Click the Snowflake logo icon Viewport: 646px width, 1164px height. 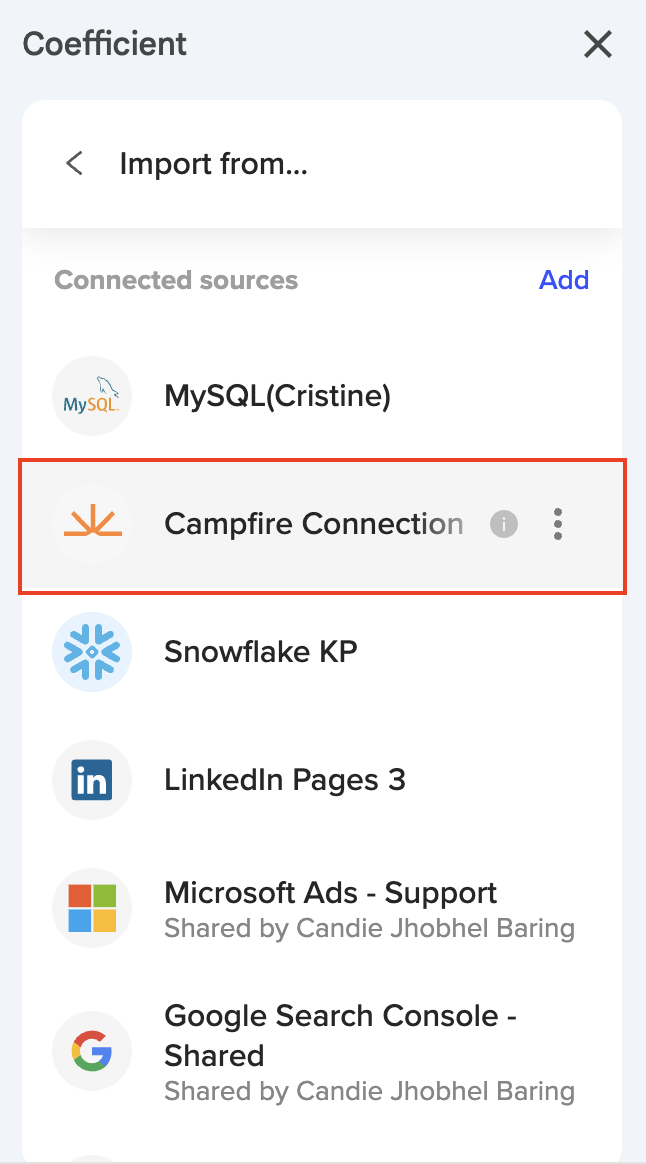coord(92,652)
